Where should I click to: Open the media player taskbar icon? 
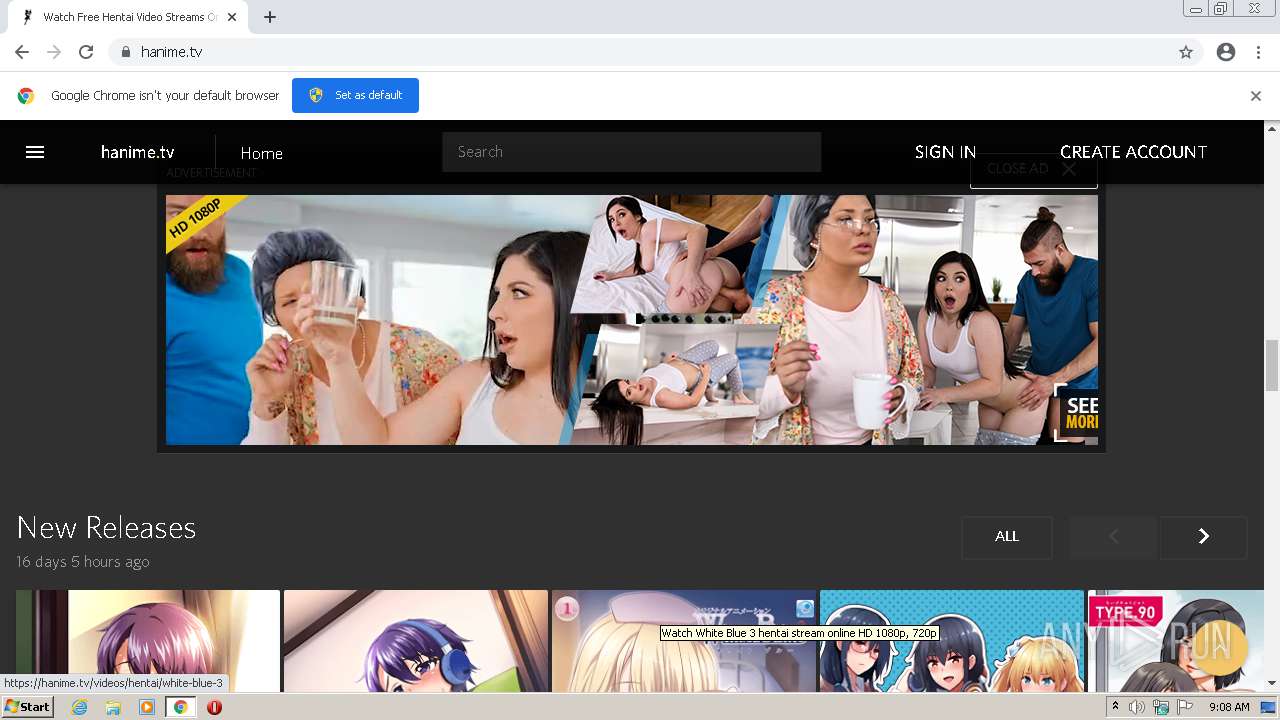[x=147, y=707]
